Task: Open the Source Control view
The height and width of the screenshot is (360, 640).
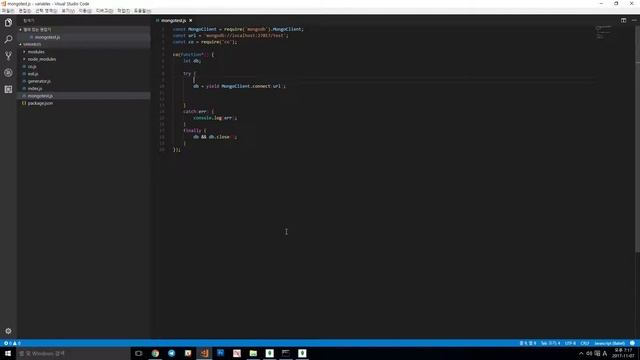Action: point(8,56)
